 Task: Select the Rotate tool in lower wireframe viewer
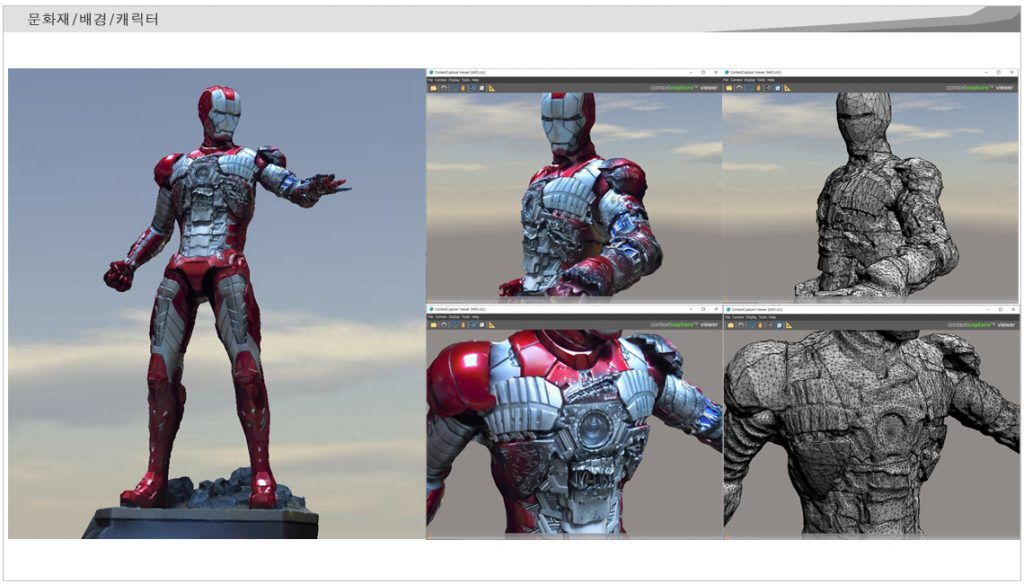[x=741, y=325]
